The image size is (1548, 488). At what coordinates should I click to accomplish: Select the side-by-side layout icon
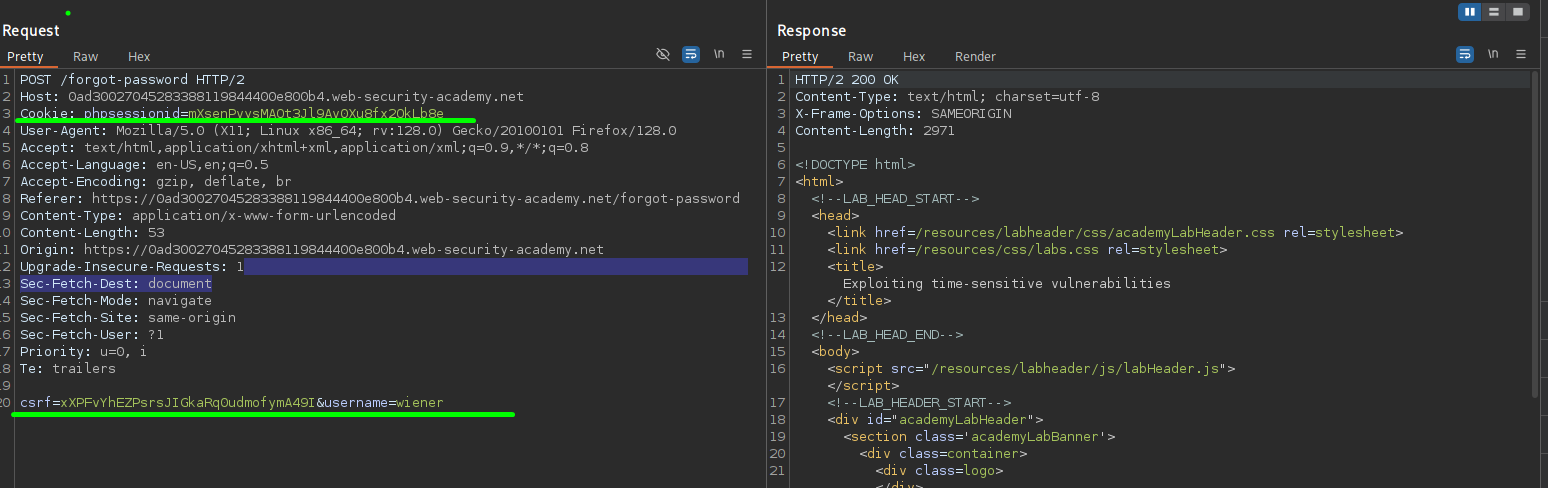pos(1470,12)
